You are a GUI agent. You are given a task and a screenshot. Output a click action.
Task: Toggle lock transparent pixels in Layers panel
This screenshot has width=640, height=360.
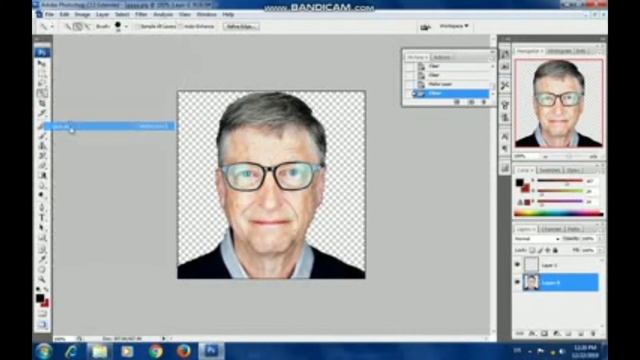click(x=532, y=250)
